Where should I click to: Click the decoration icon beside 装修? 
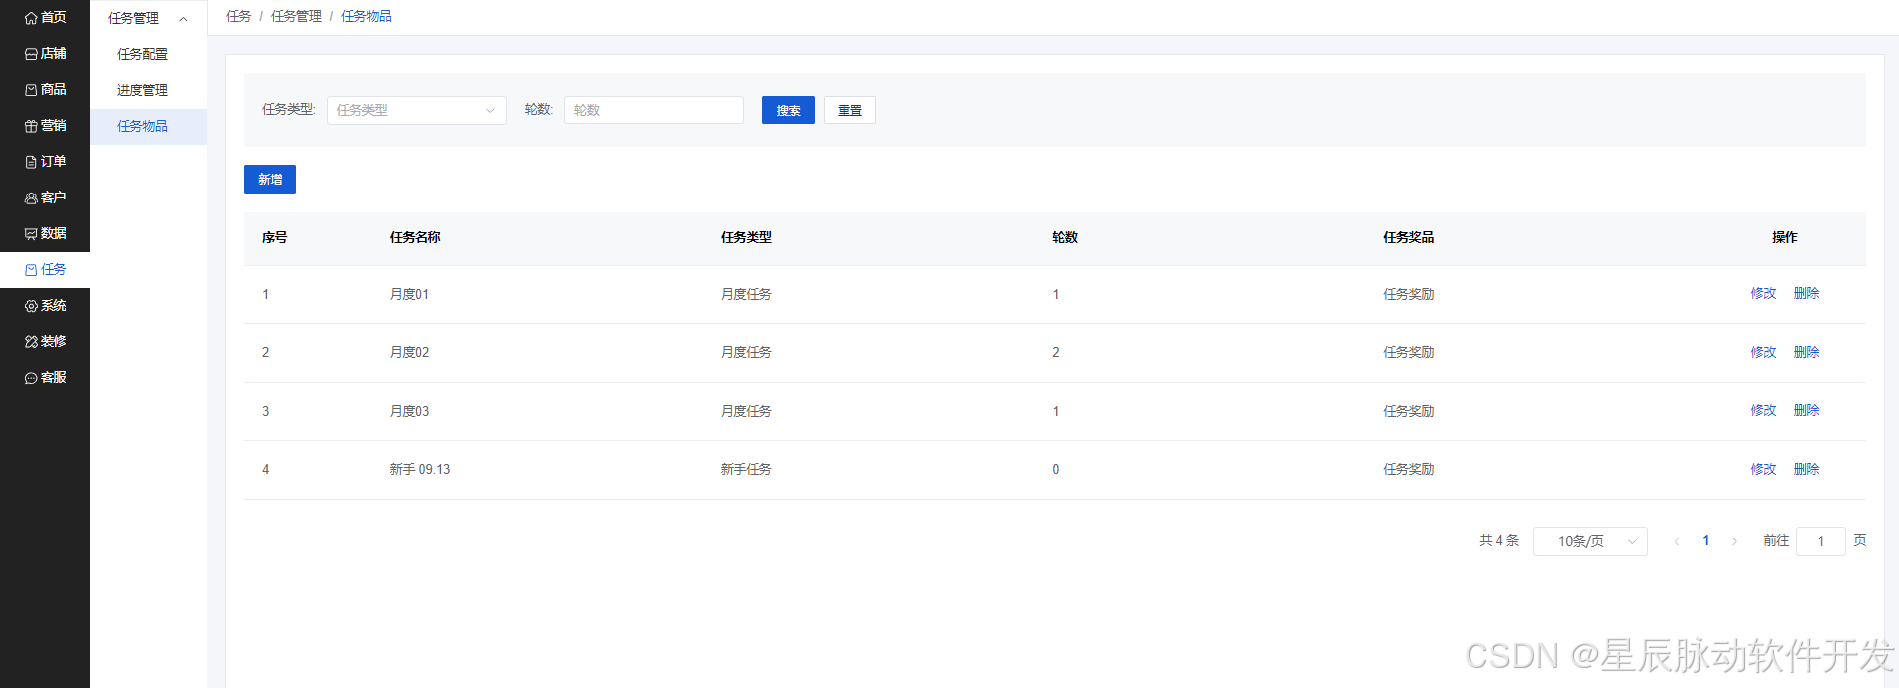click(31, 342)
